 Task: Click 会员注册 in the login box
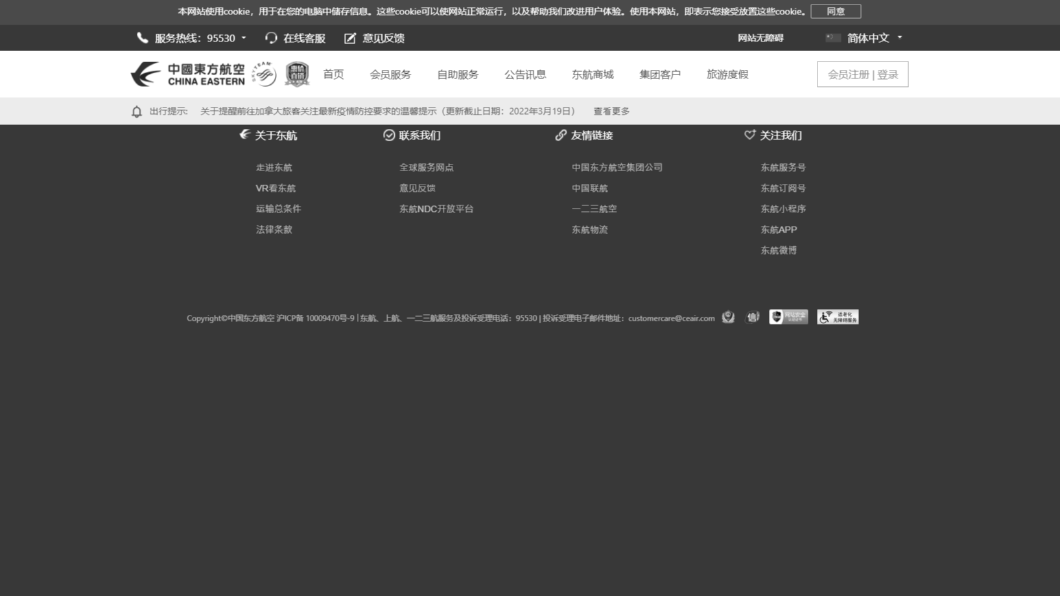click(x=848, y=74)
